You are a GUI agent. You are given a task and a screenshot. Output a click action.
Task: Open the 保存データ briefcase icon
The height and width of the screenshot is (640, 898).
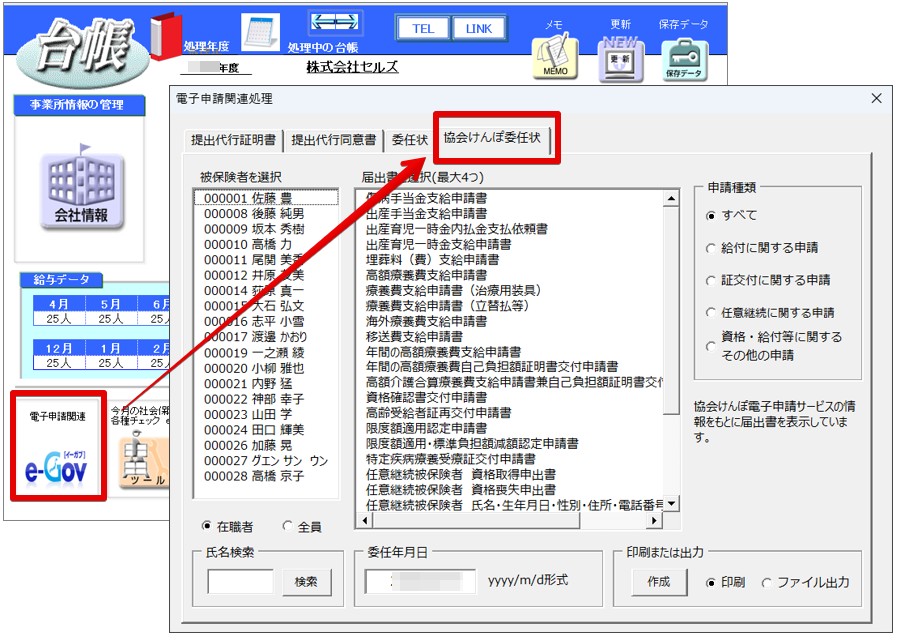tap(684, 60)
